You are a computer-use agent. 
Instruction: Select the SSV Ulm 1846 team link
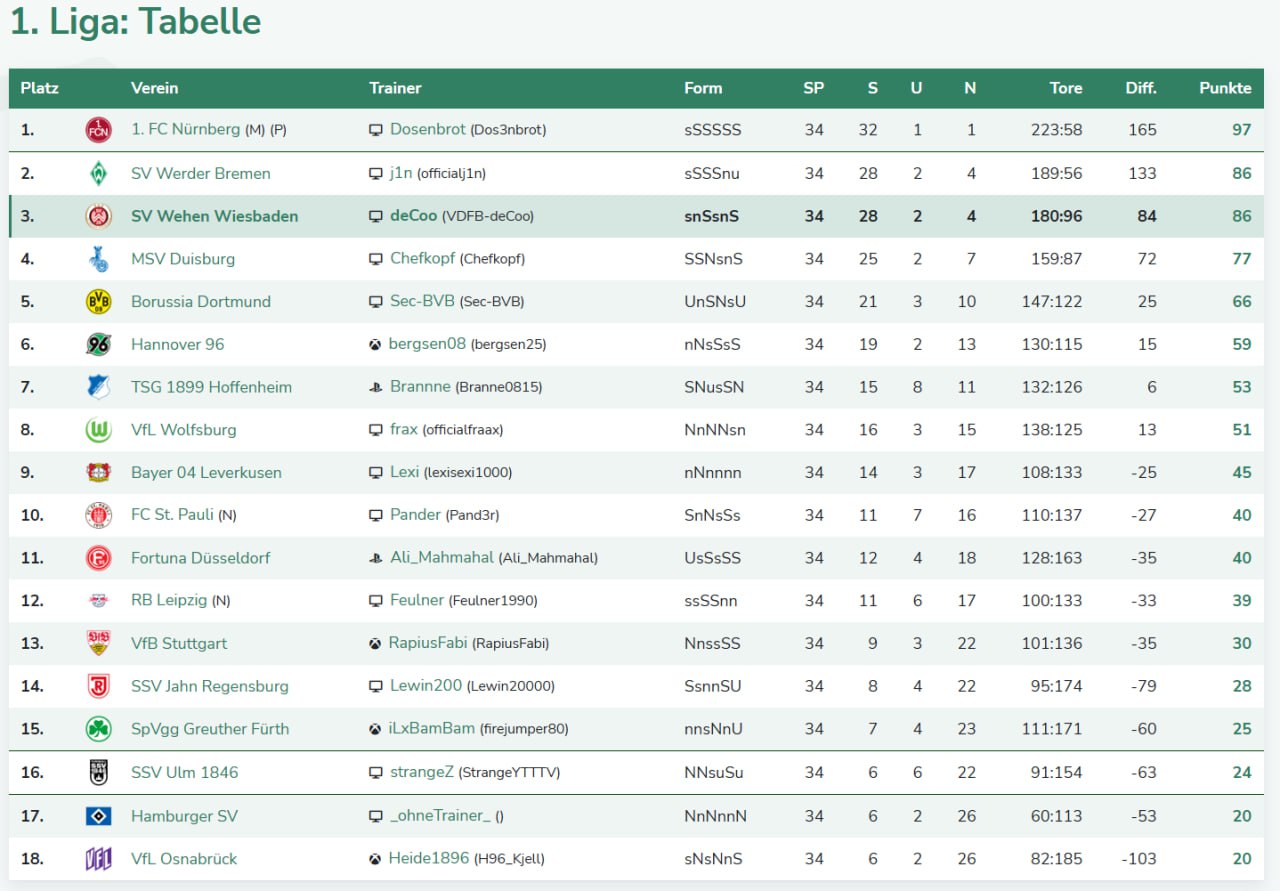coord(184,772)
